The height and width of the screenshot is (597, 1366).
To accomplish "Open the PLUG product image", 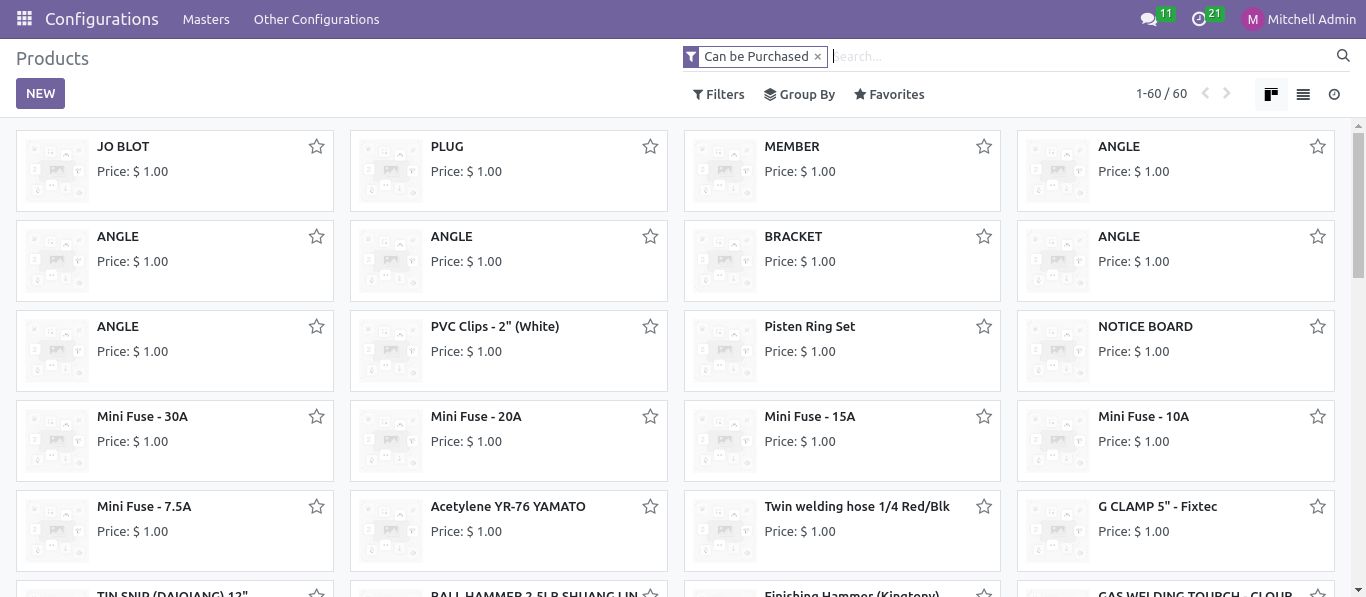I will tap(391, 171).
